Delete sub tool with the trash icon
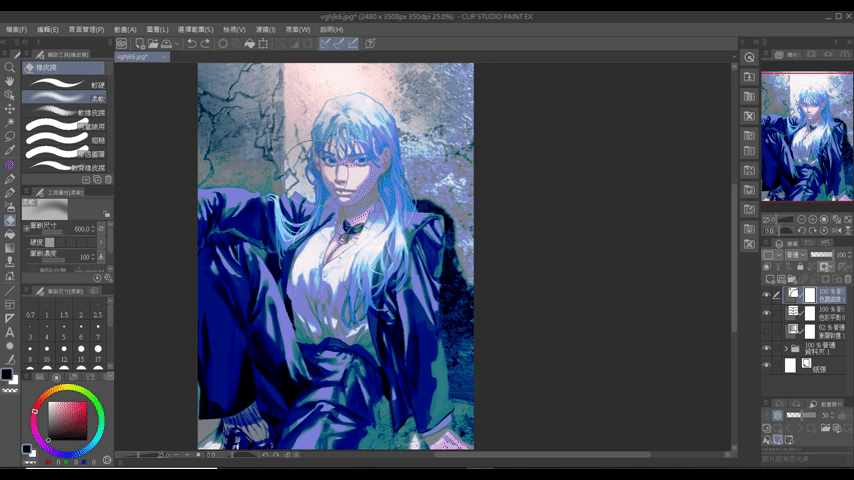 point(108,179)
